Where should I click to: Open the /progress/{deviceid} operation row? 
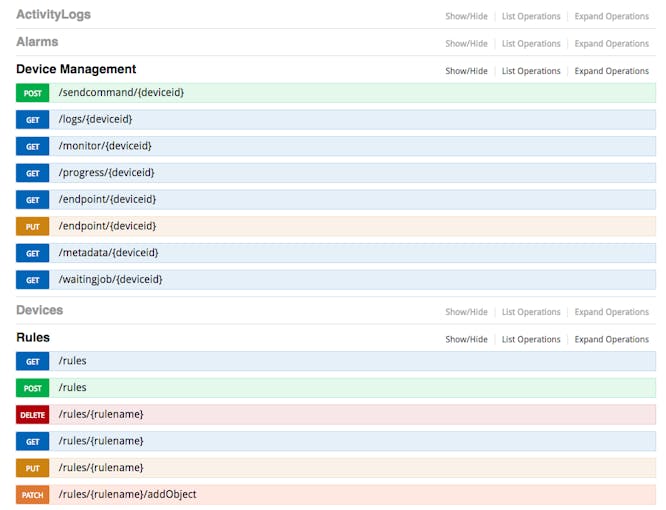(336, 173)
